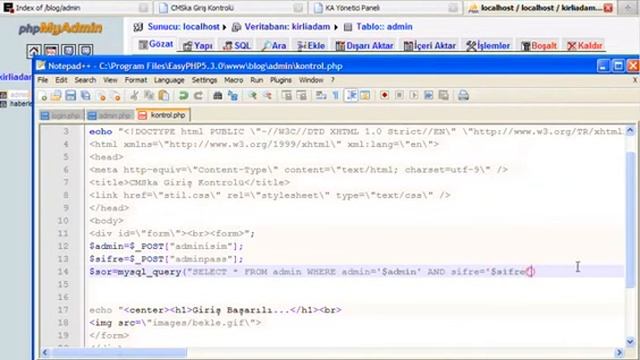The width and height of the screenshot is (640, 360).
Task: Print the document with the printer icon
Action: click(463, 96)
